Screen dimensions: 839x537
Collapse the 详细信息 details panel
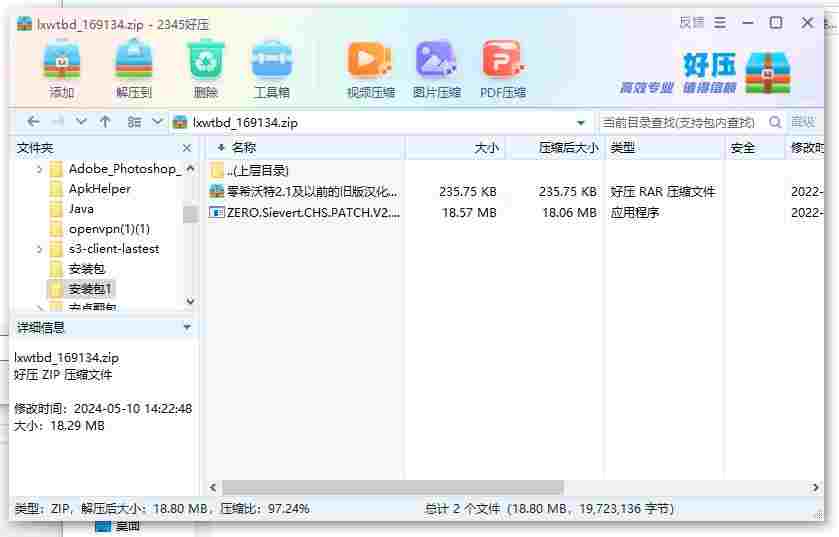[187, 327]
